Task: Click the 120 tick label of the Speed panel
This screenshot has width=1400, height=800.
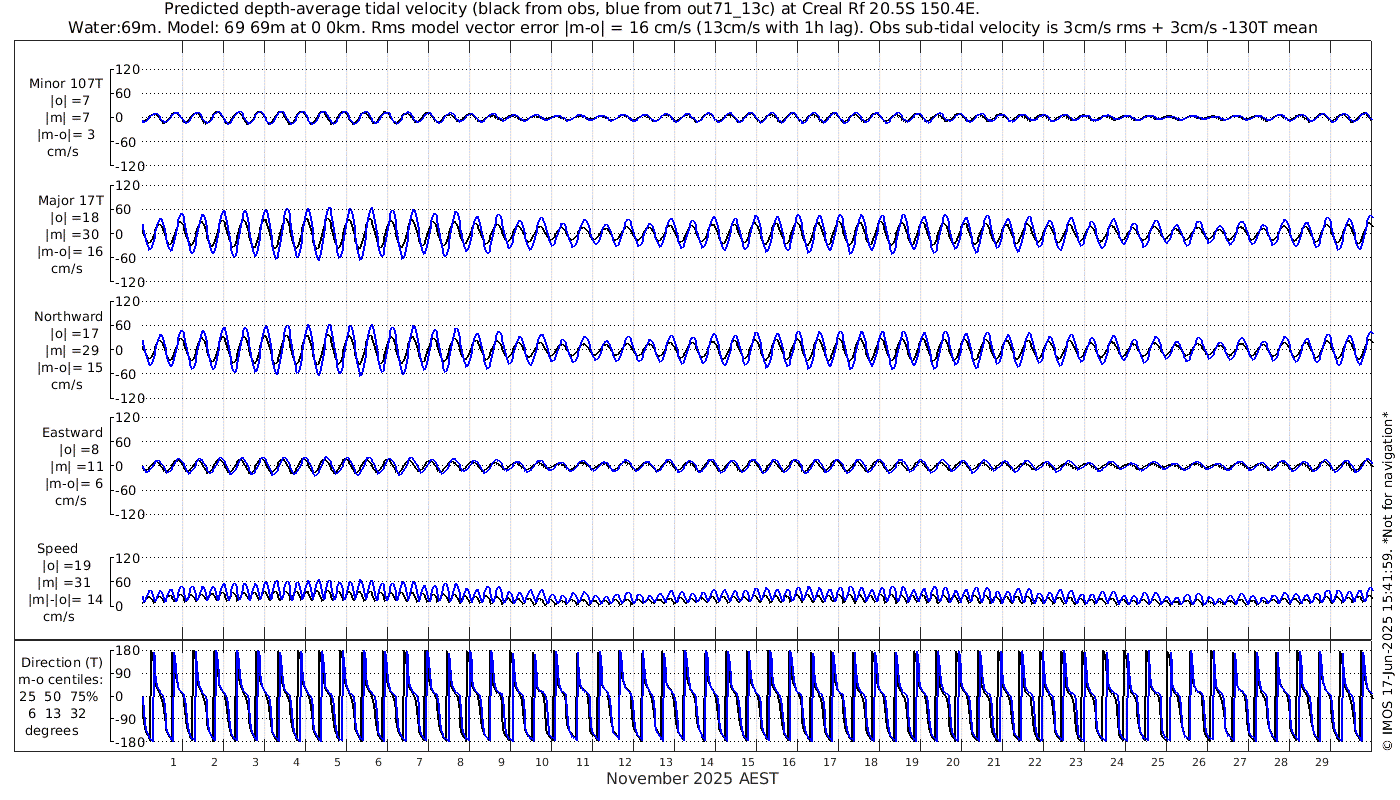Action: pos(125,558)
